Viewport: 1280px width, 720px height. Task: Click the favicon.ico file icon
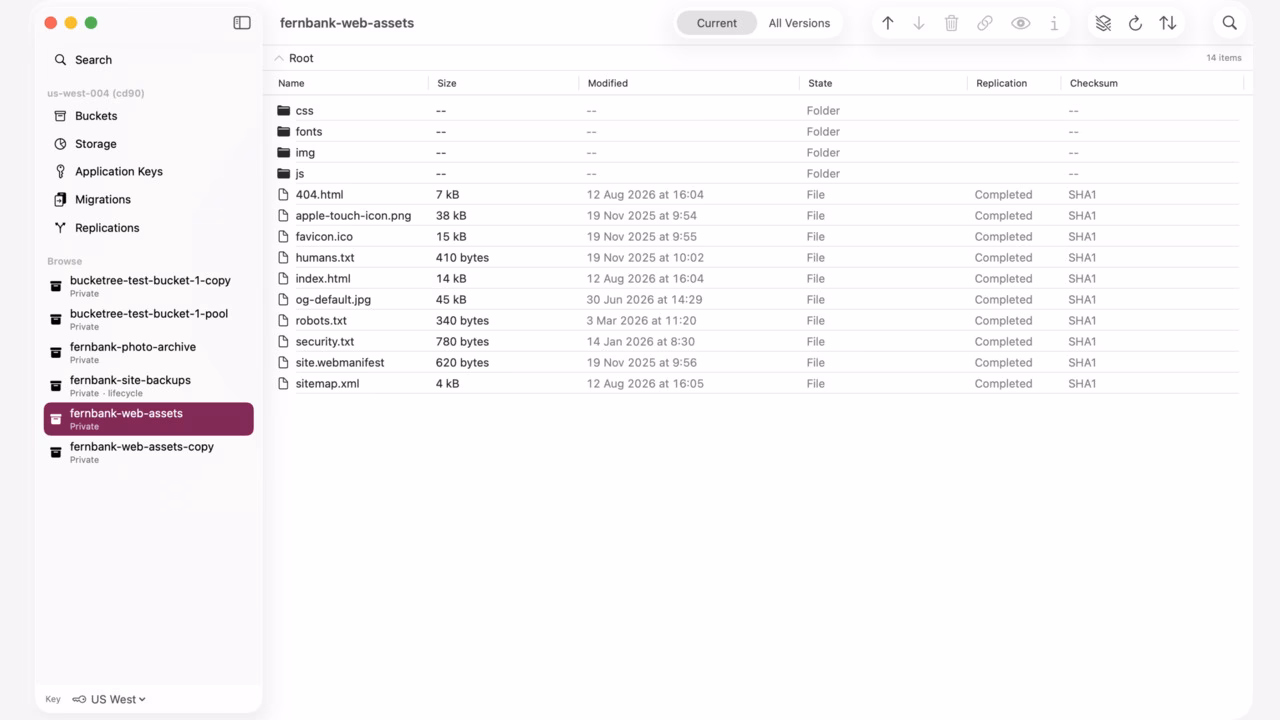coord(284,237)
